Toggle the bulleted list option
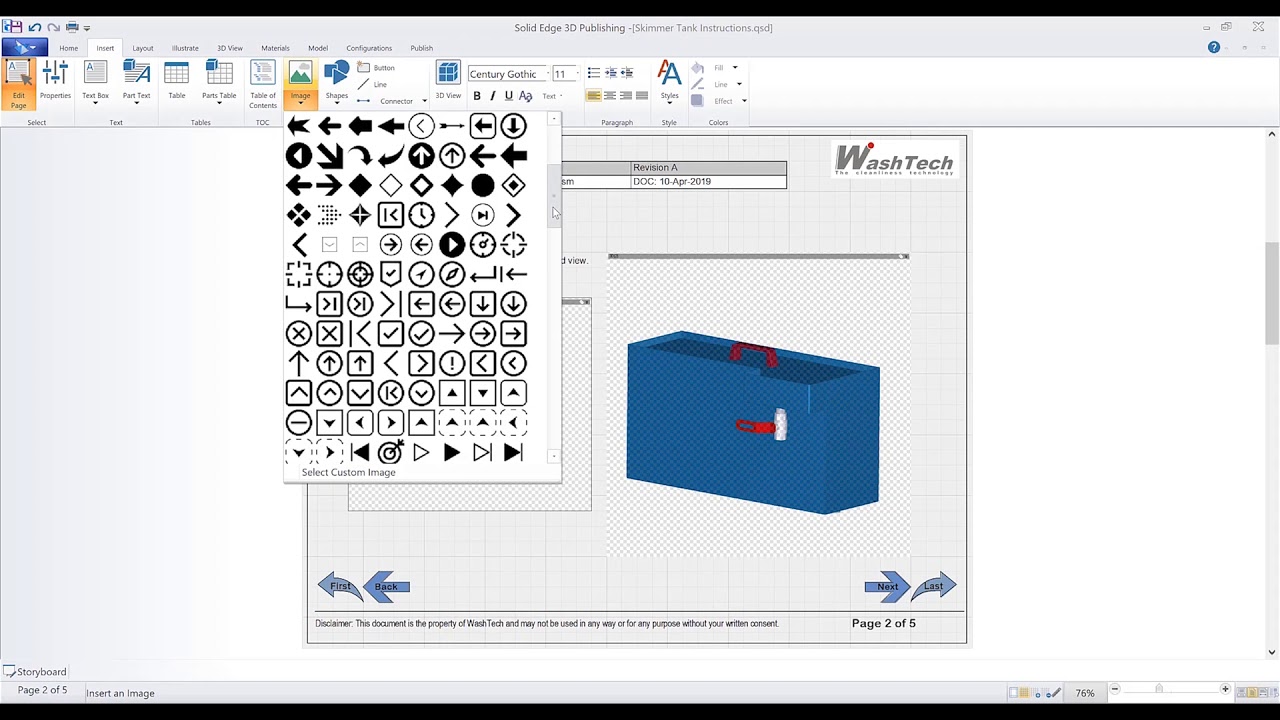Viewport: 1280px width, 720px height. click(x=594, y=73)
